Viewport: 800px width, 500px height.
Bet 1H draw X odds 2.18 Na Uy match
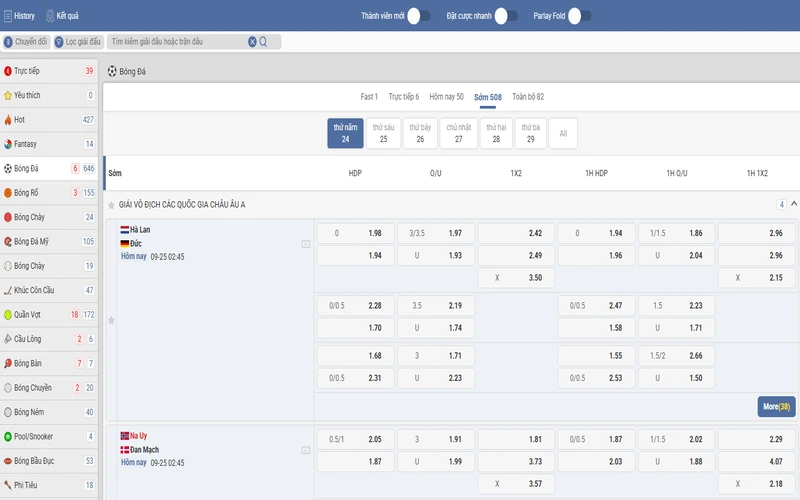757,484
